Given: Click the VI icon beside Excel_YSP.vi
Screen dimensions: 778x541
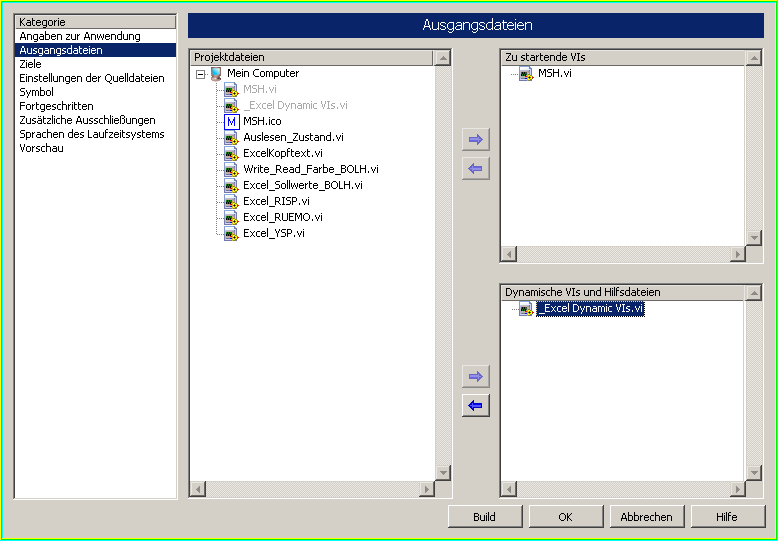Looking at the screenshot, I should tap(231, 233).
